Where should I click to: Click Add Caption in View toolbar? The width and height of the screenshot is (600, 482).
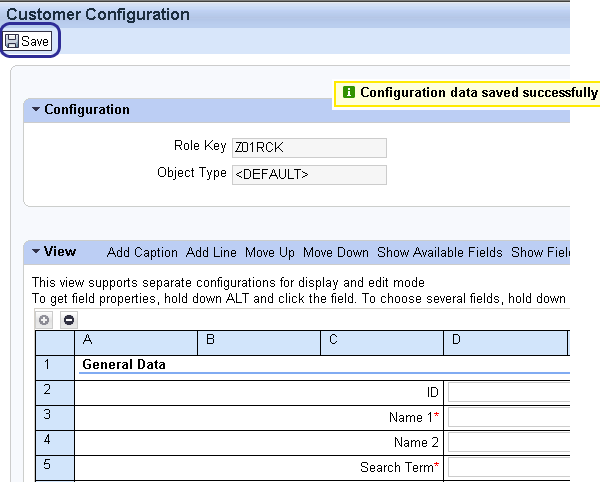(142, 252)
